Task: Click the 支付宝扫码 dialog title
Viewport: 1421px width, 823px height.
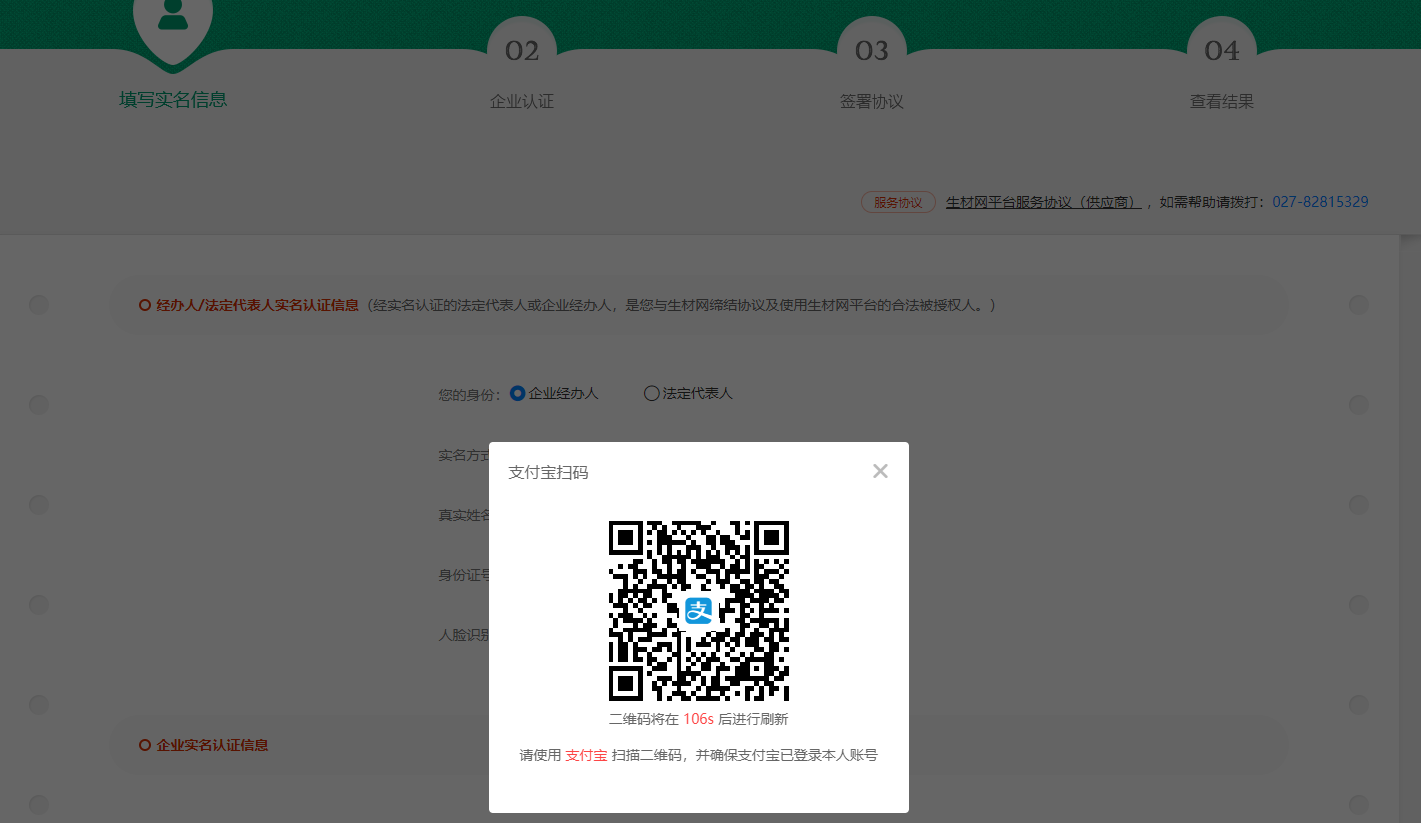Action: tap(548, 472)
